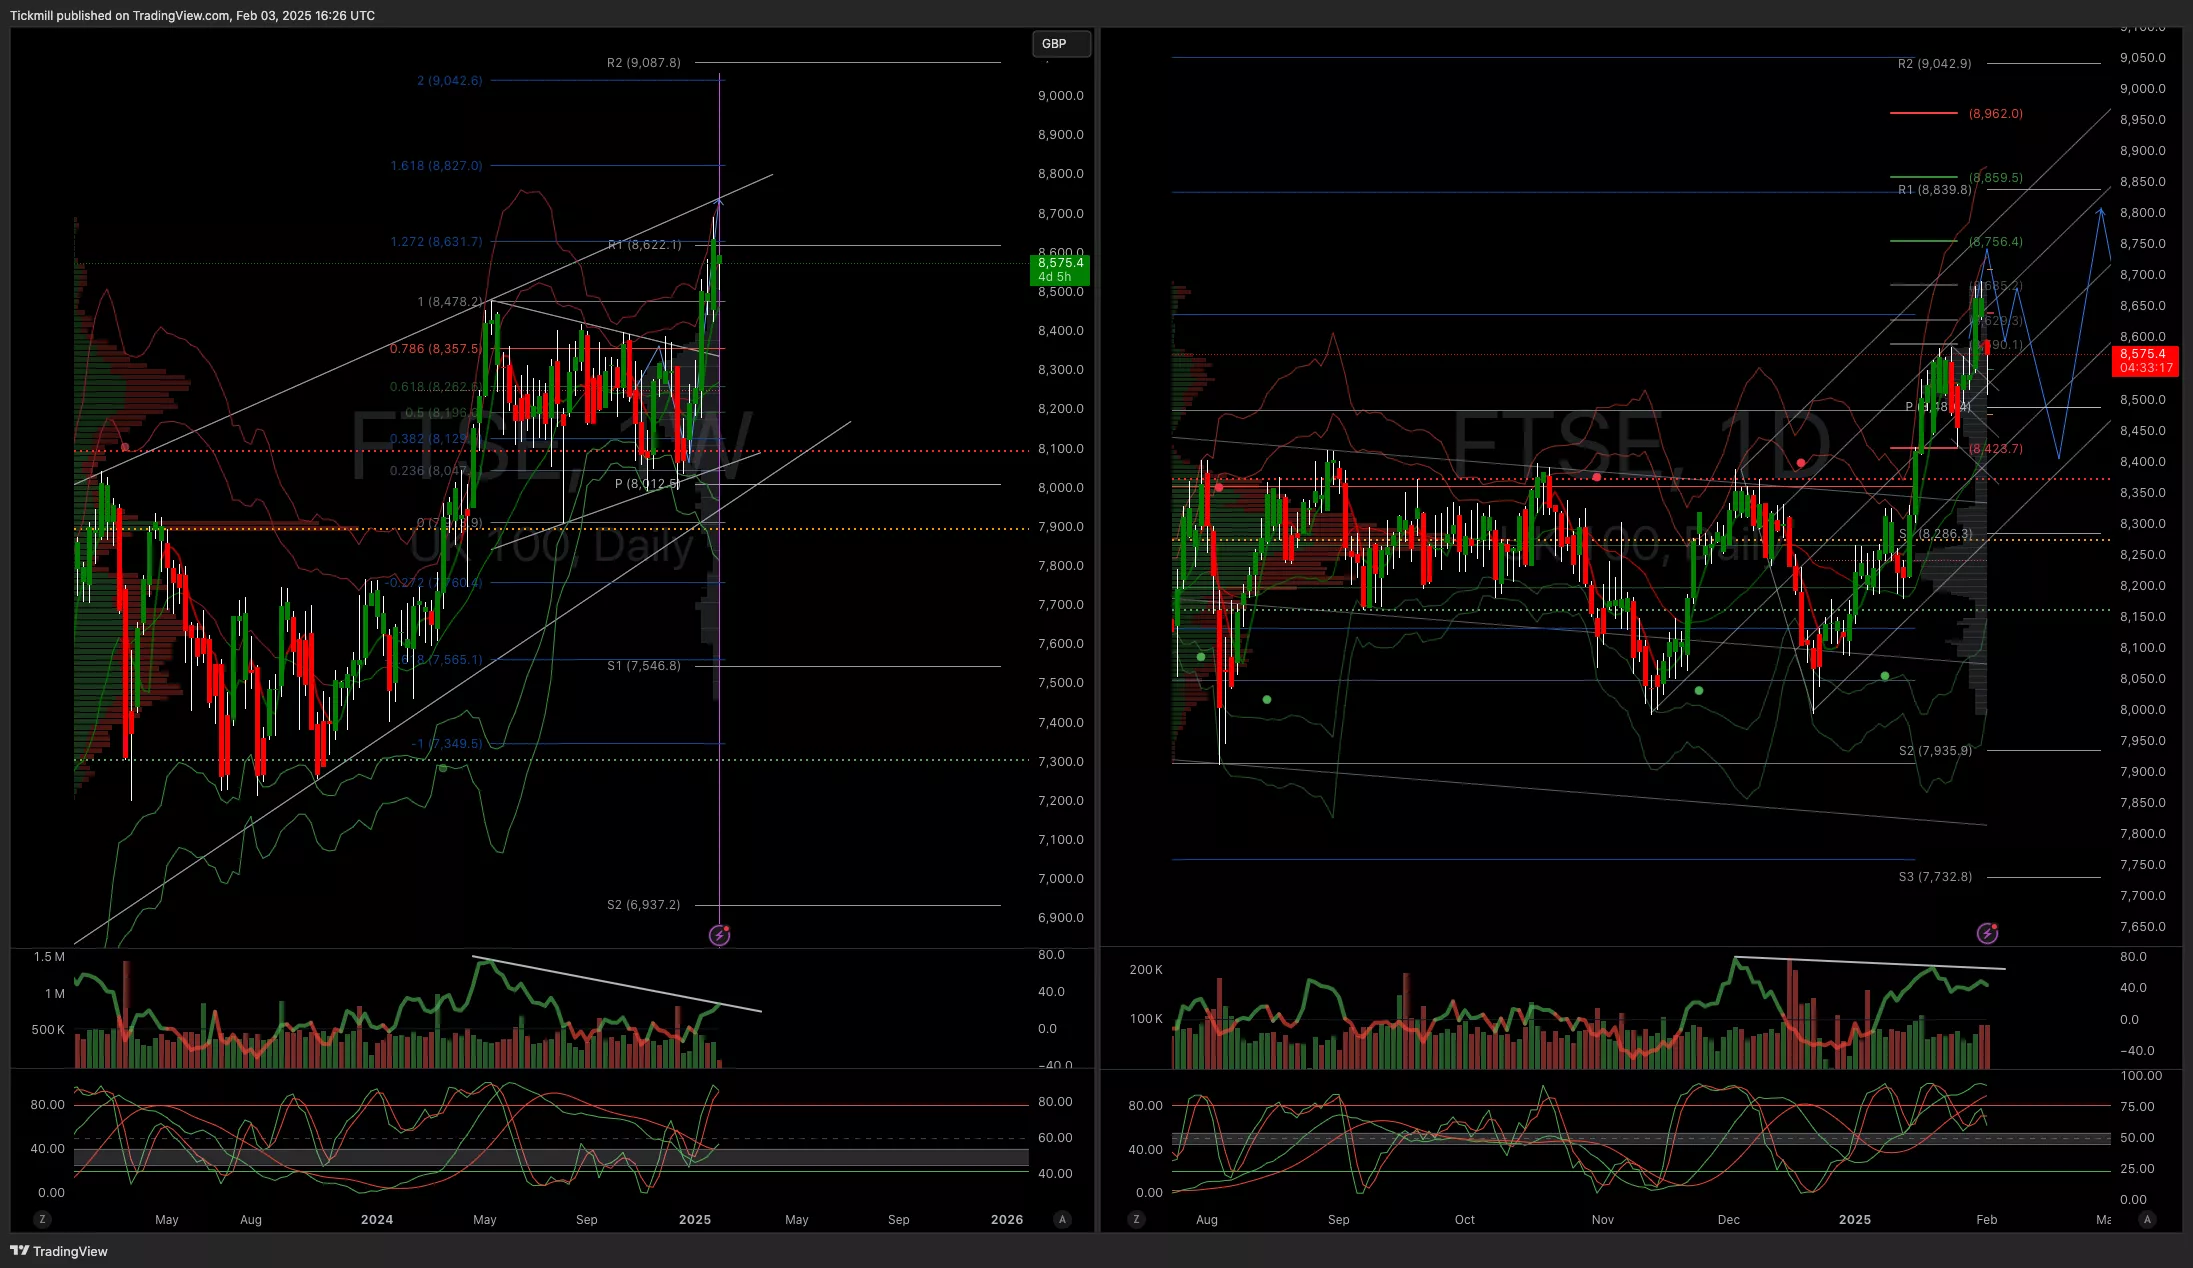This screenshot has height=1268, width=2193.
Task: Click the TradingView logo at bottom left
Action: tap(59, 1251)
